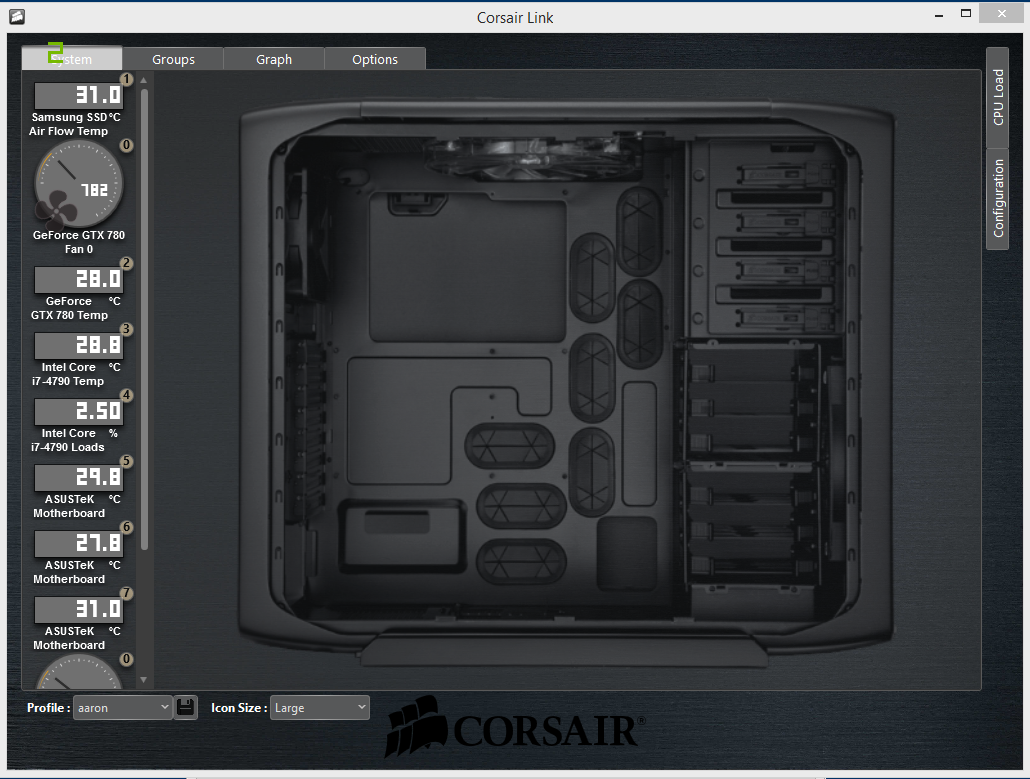The height and width of the screenshot is (779, 1030).
Task: Select the GeForce GTX 780 Temp readout 28.0
Action: tap(78, 279)
